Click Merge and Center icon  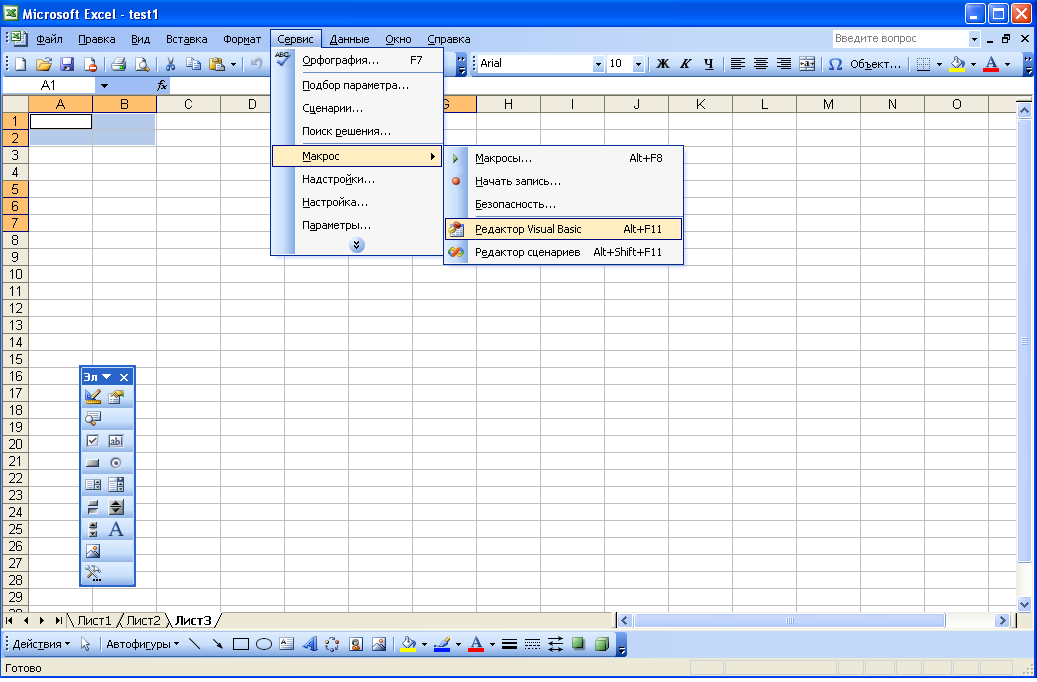click(x=807, y=64)
